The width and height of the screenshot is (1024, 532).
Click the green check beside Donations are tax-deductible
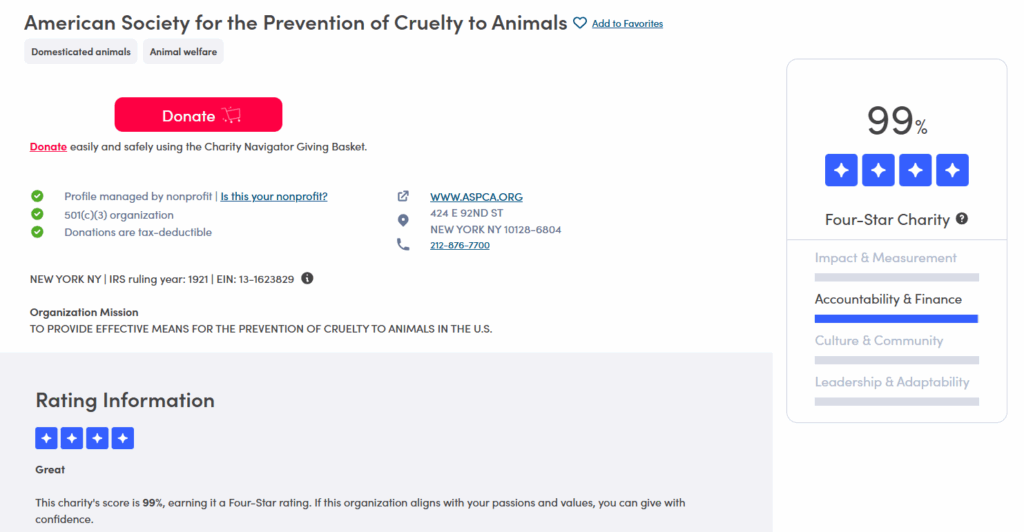coord(37,232)
